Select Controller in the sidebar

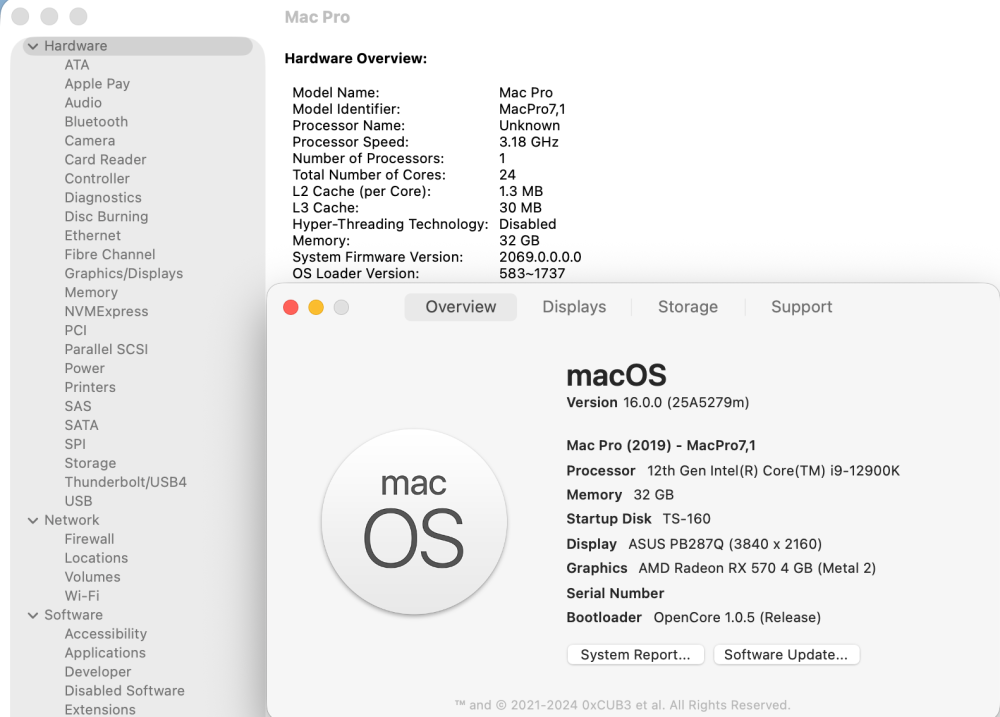97,179
